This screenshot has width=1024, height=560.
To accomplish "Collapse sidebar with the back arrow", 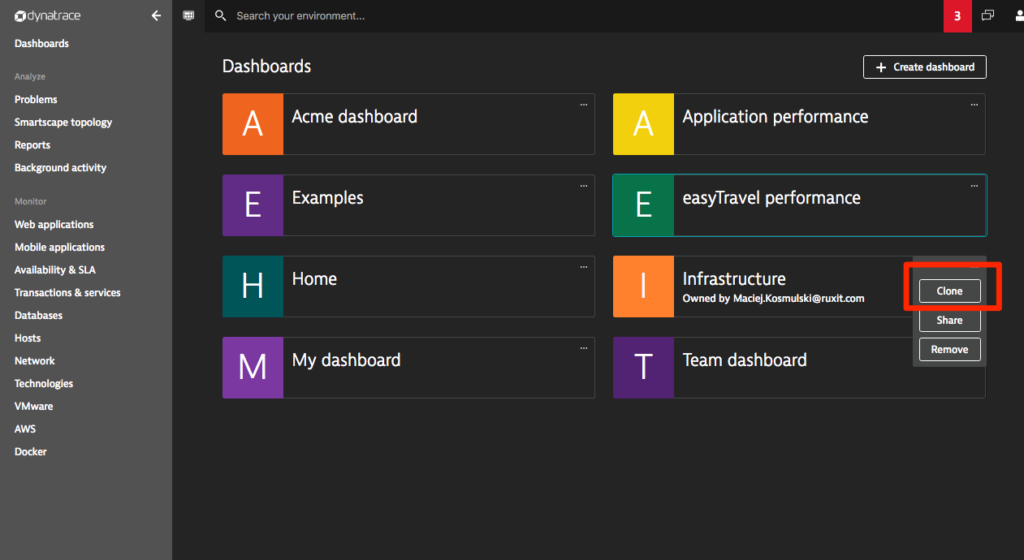I will 156,16.
